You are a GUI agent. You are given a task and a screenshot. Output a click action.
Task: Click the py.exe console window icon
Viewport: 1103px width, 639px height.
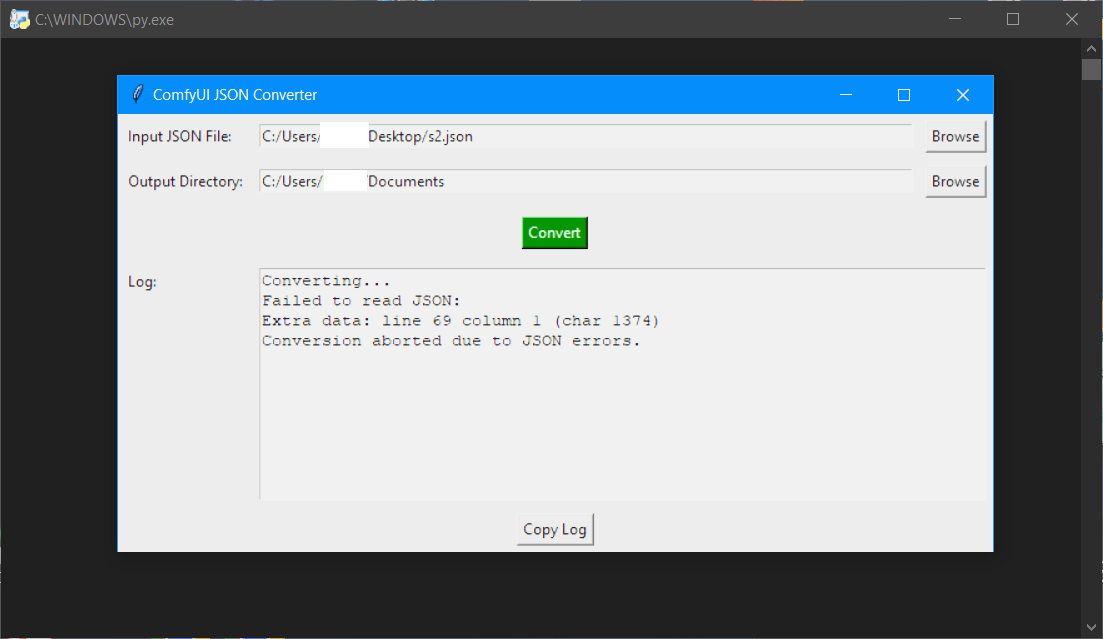pos(19,20)
